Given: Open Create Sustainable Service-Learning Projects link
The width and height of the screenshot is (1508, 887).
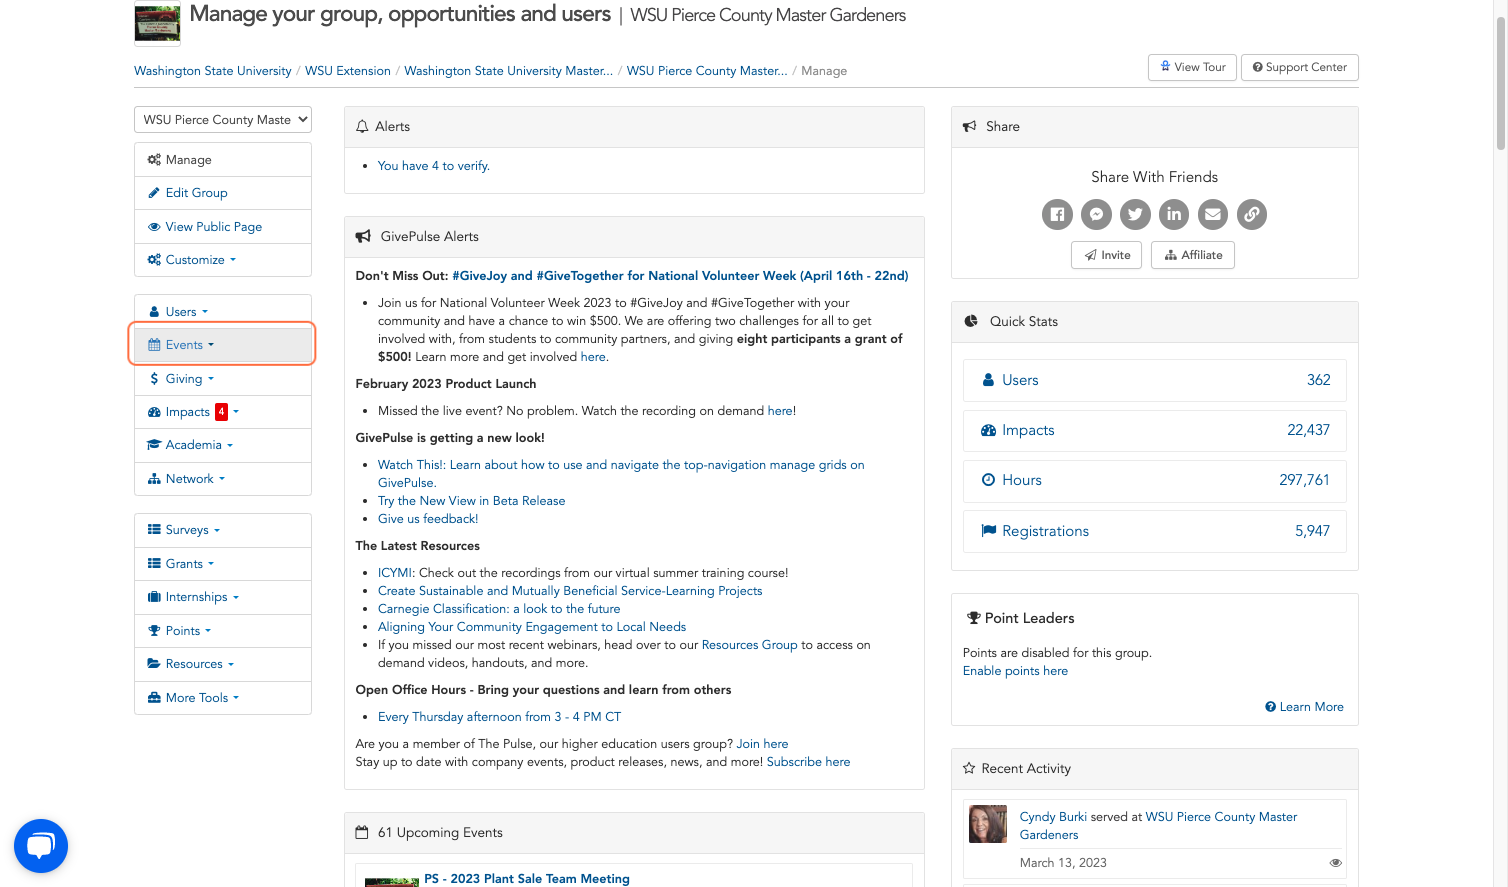Looking at the screenshot, I should click(x=570, y=591).
